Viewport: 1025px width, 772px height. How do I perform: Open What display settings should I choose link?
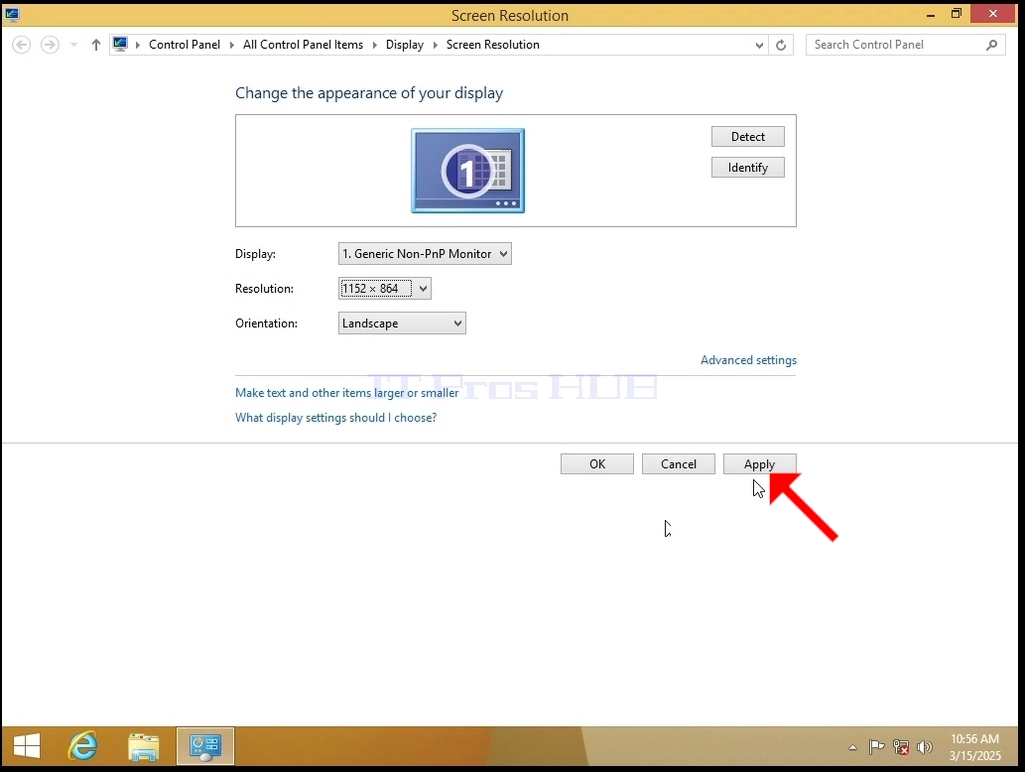click(x=336, y=418)
